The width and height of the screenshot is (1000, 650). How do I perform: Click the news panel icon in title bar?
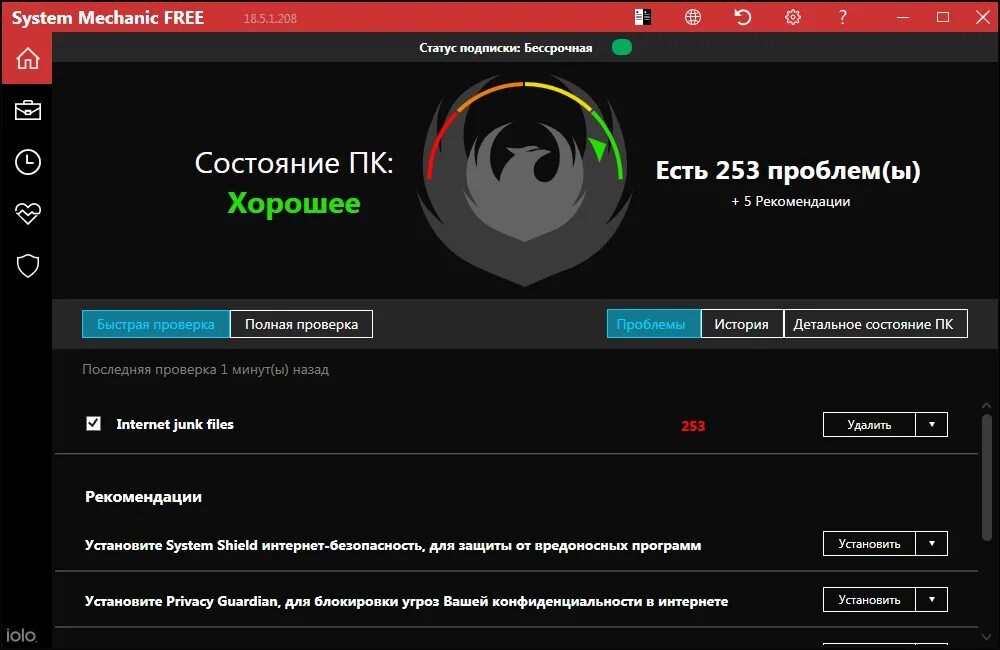coord(643,17)
